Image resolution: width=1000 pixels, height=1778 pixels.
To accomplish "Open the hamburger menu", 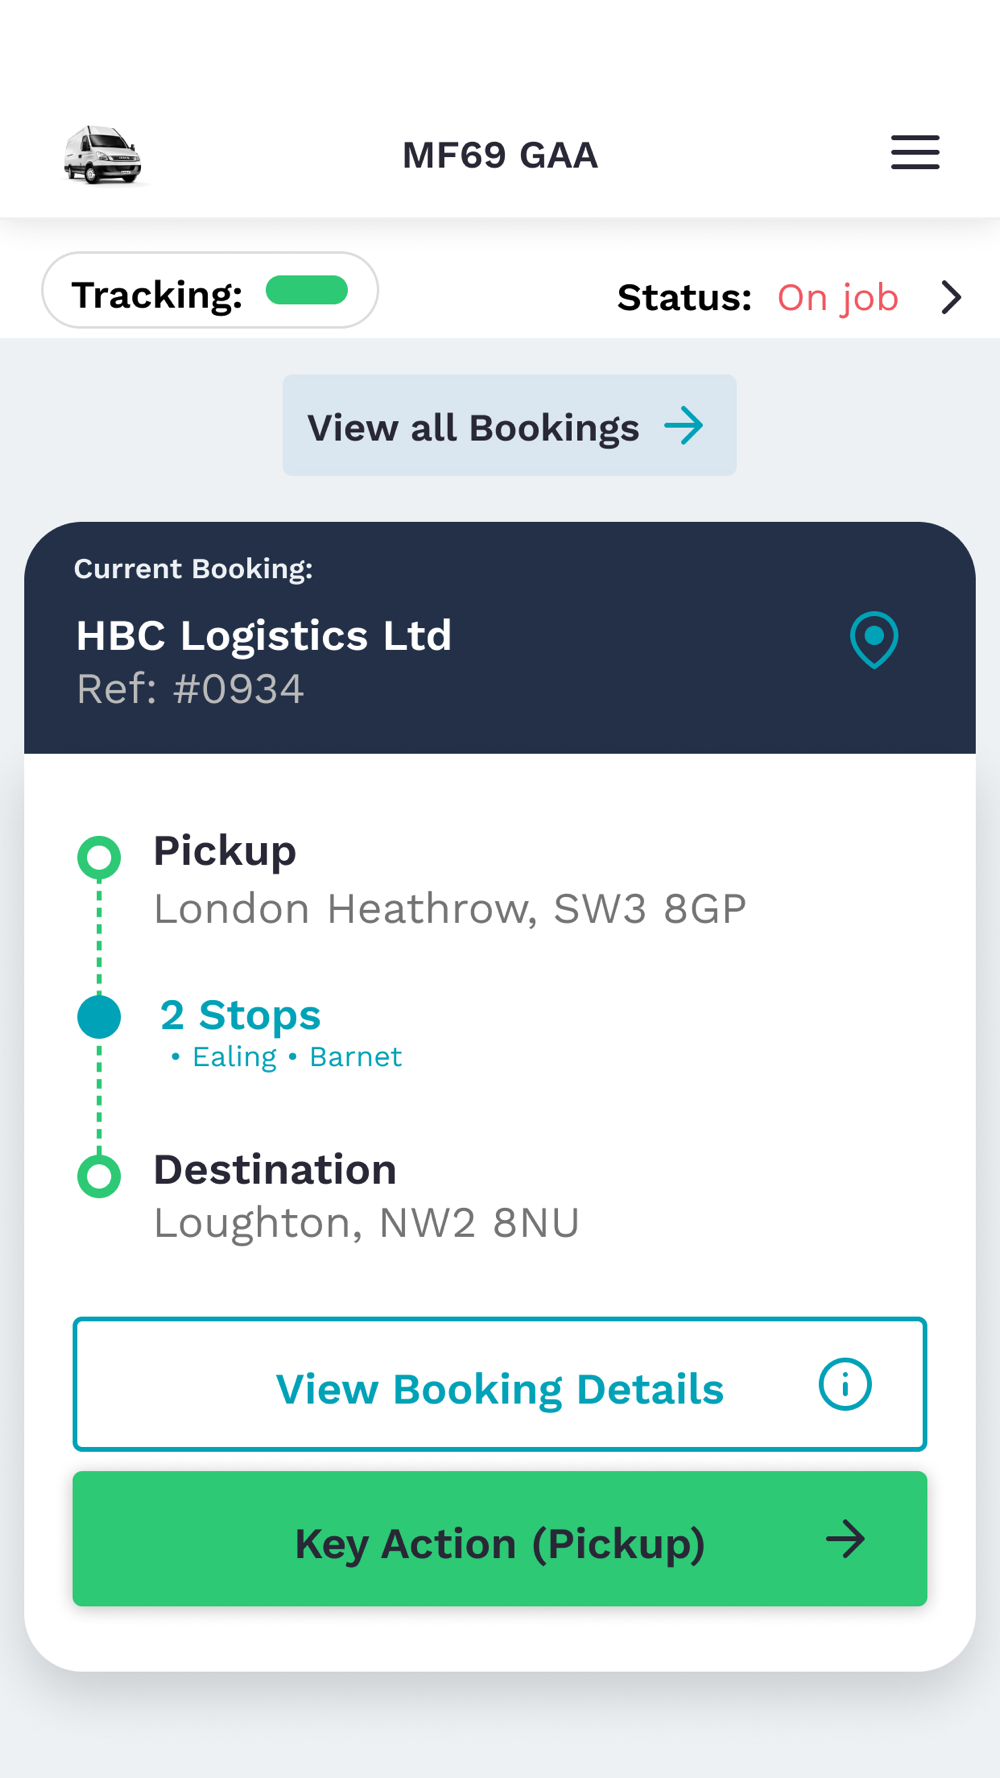I will point(915,153).
